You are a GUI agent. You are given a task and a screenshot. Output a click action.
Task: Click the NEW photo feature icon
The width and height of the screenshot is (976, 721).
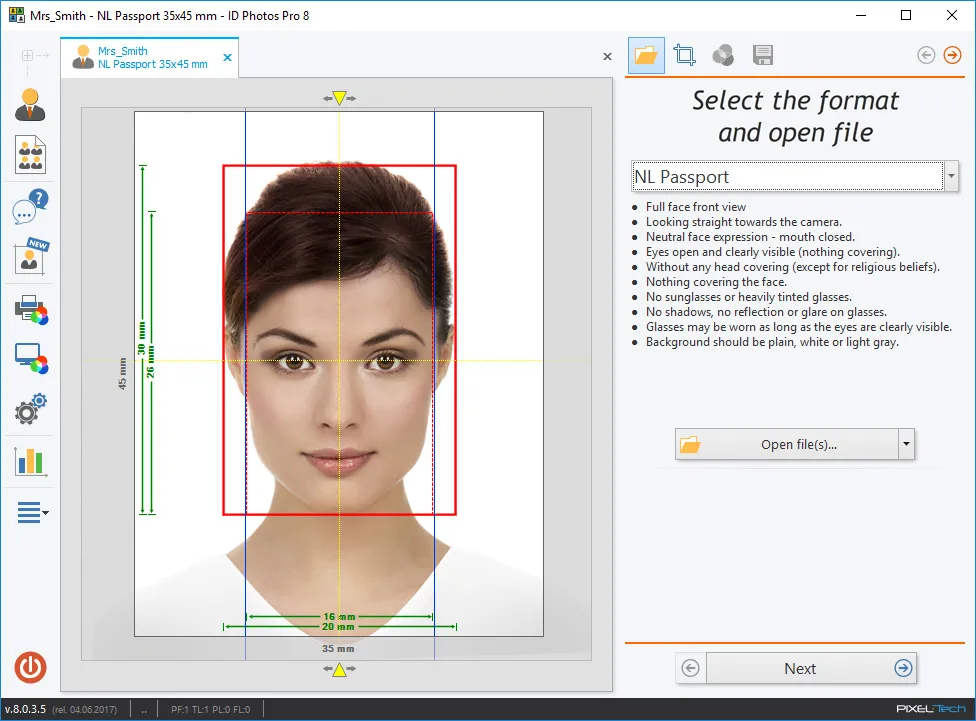point(29,259)
